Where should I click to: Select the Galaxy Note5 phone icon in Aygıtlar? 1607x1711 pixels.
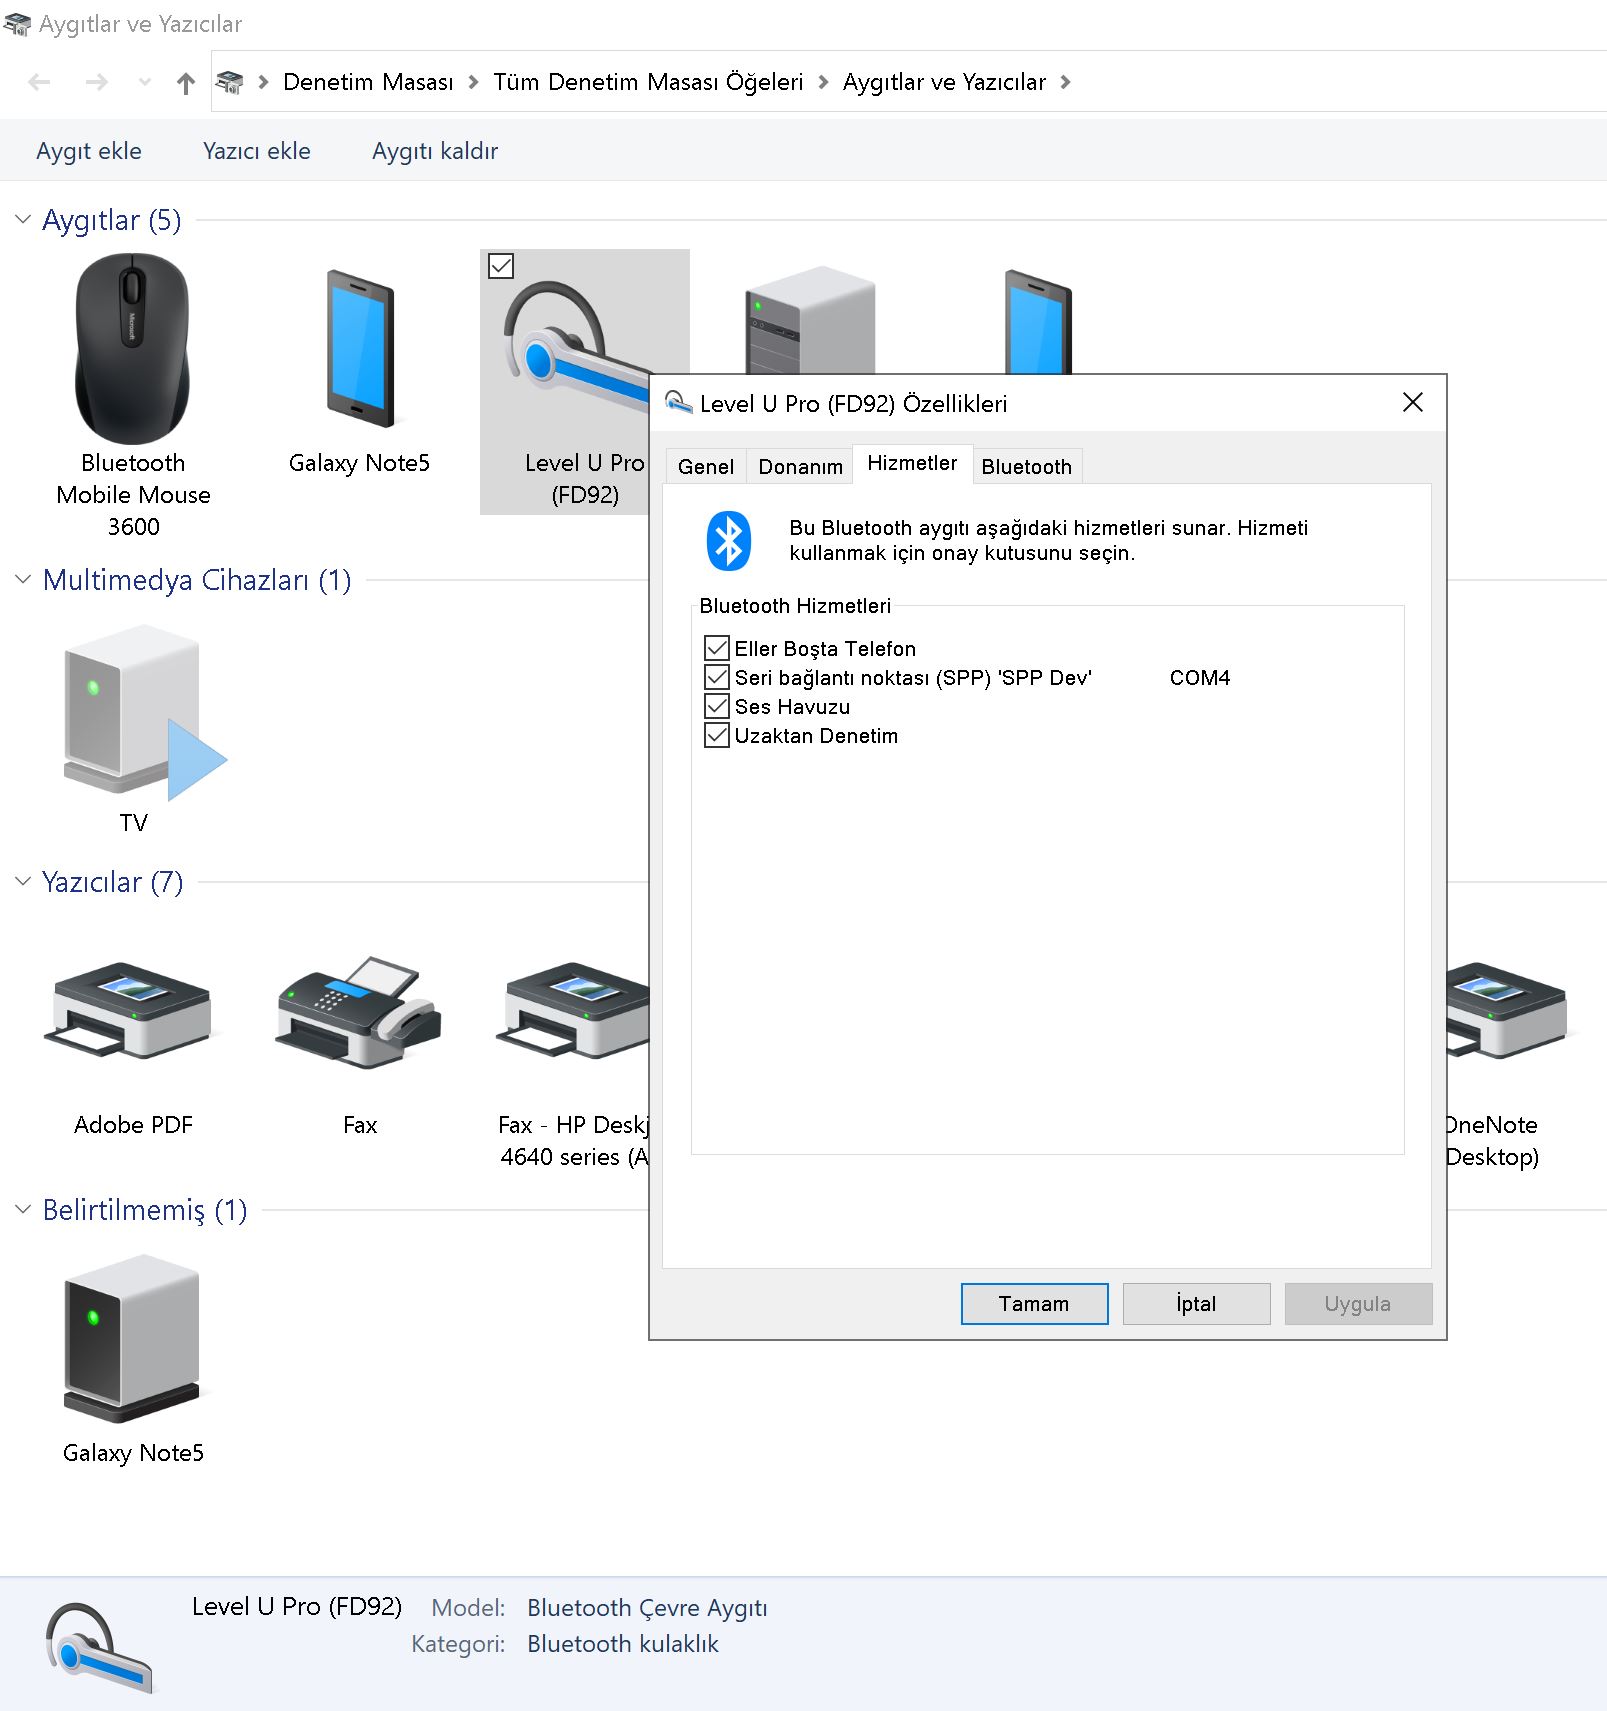coord(360,349)
